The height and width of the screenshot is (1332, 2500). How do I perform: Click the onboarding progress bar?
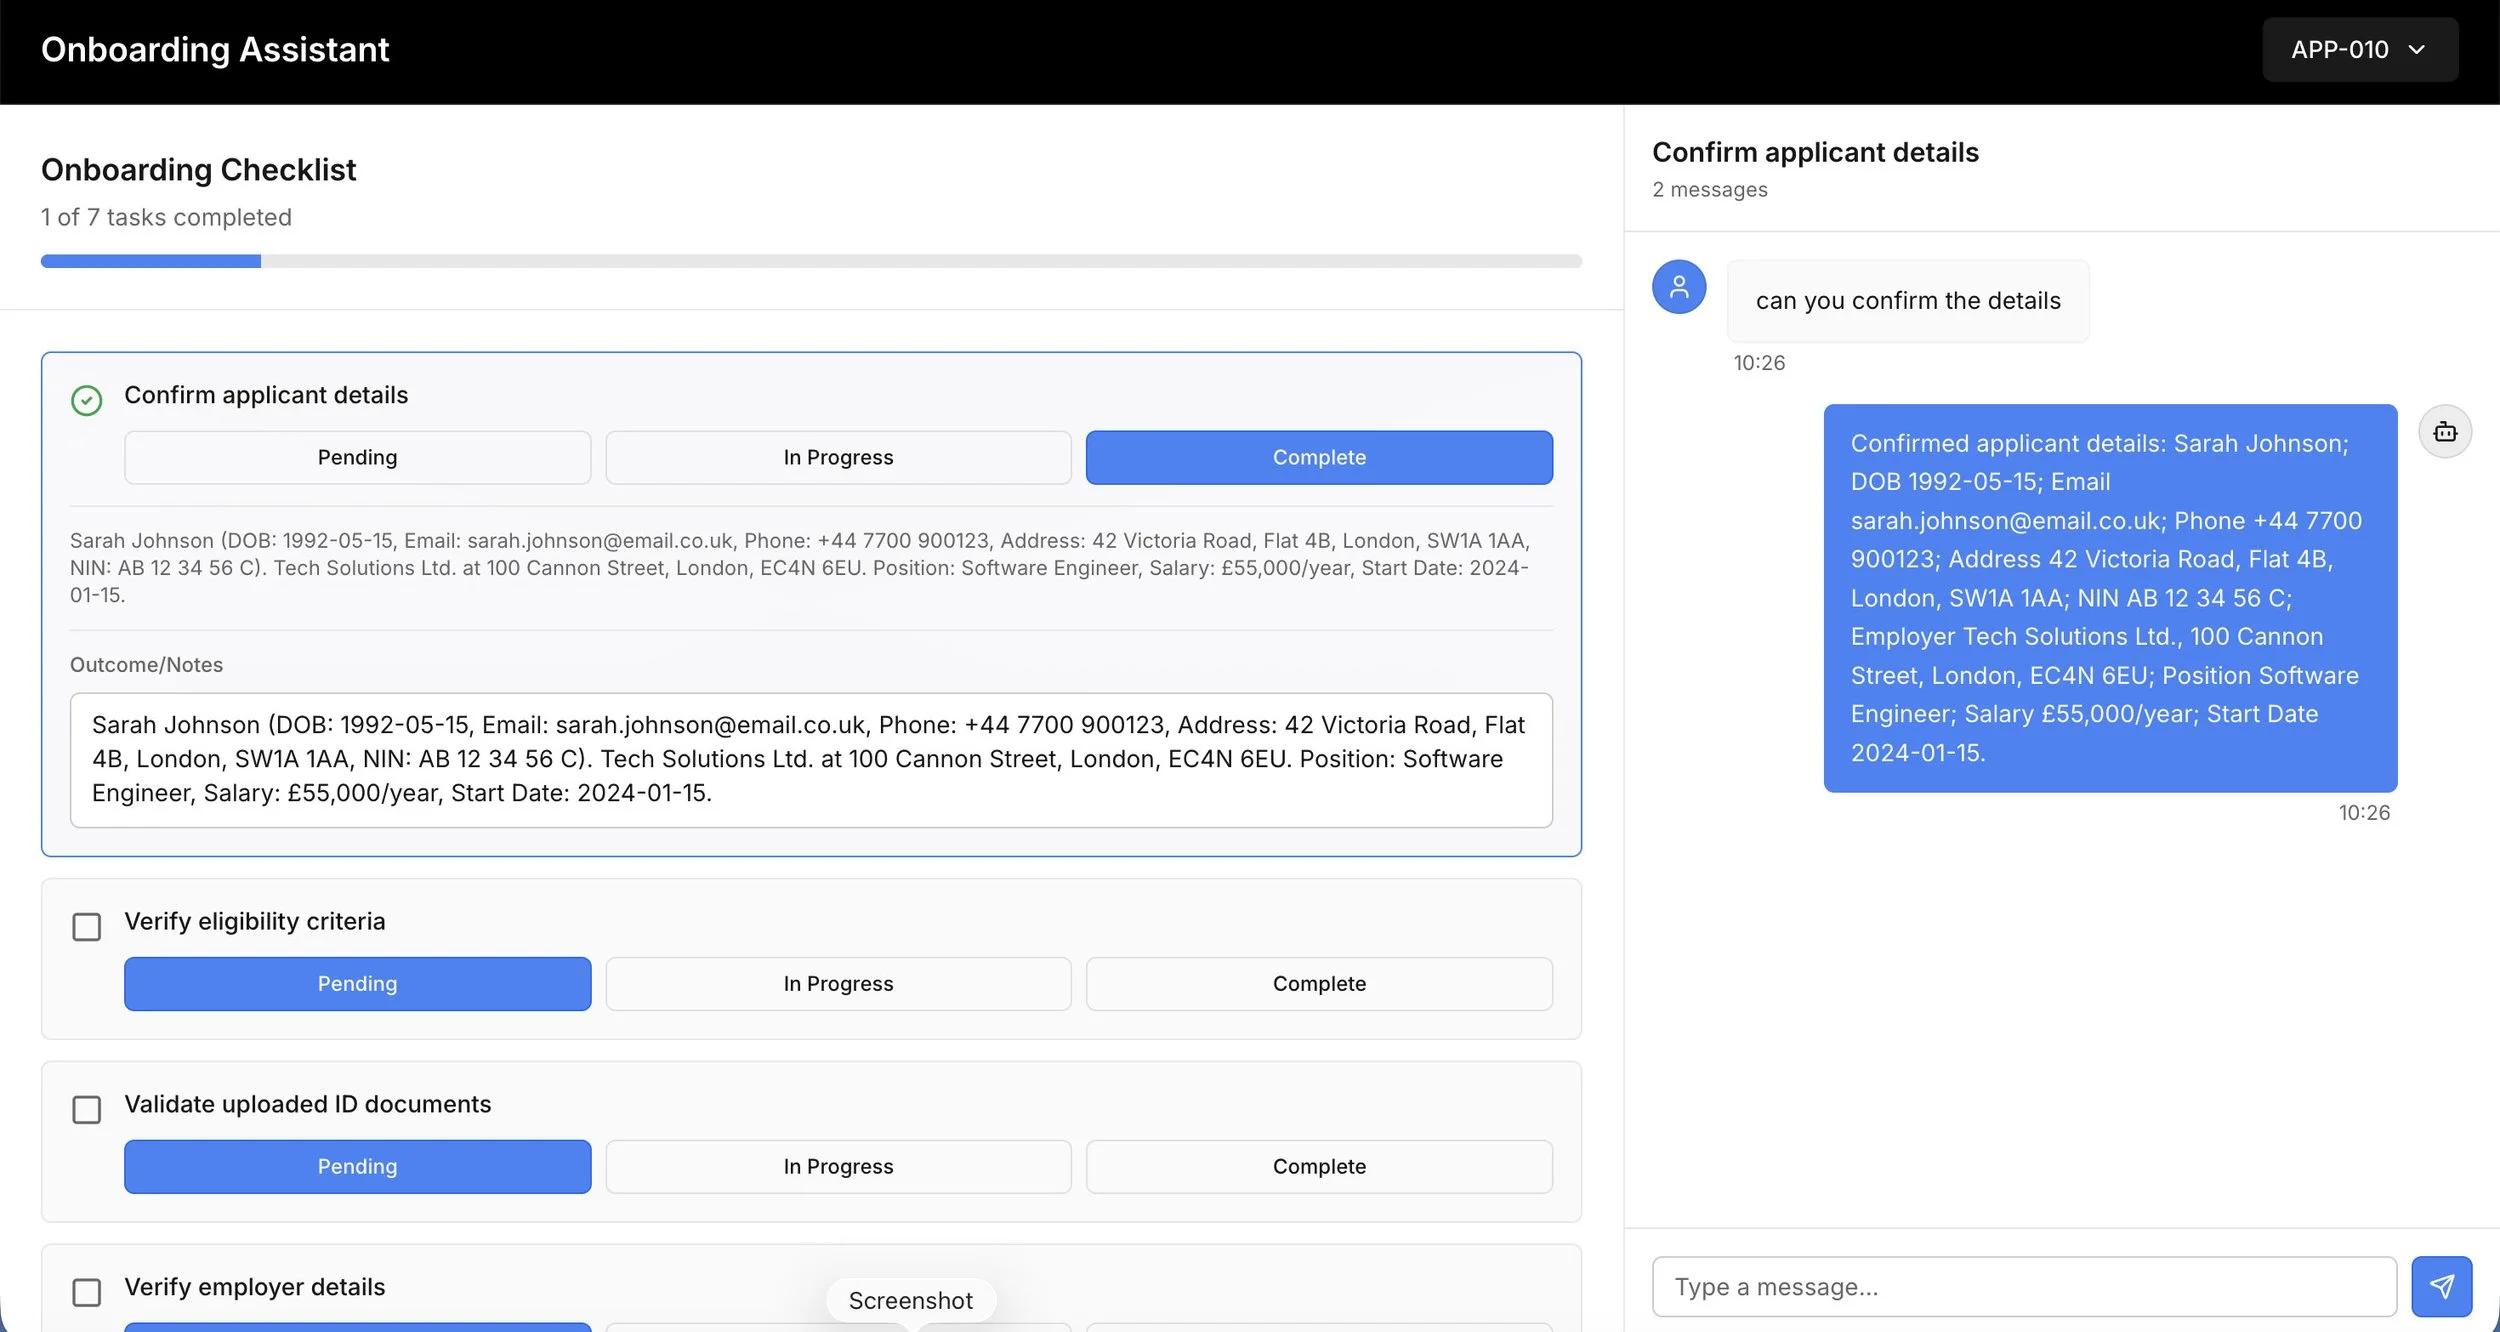pyautogui.click(x=811, y=261)
